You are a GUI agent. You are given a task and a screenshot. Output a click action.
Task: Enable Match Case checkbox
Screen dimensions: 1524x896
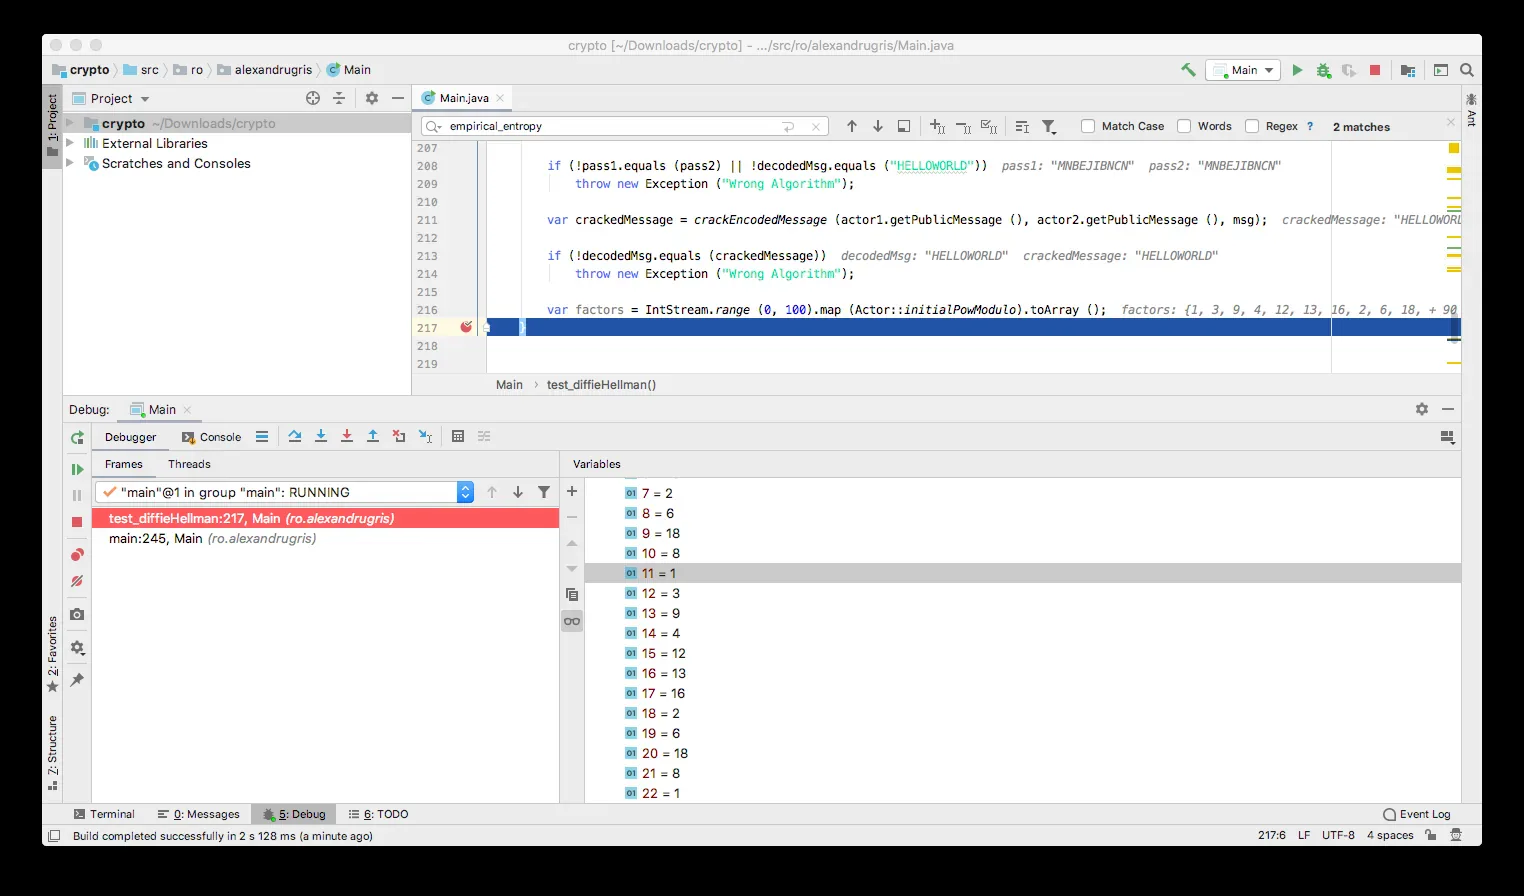pyautogui.click(x=1088, y=126)
